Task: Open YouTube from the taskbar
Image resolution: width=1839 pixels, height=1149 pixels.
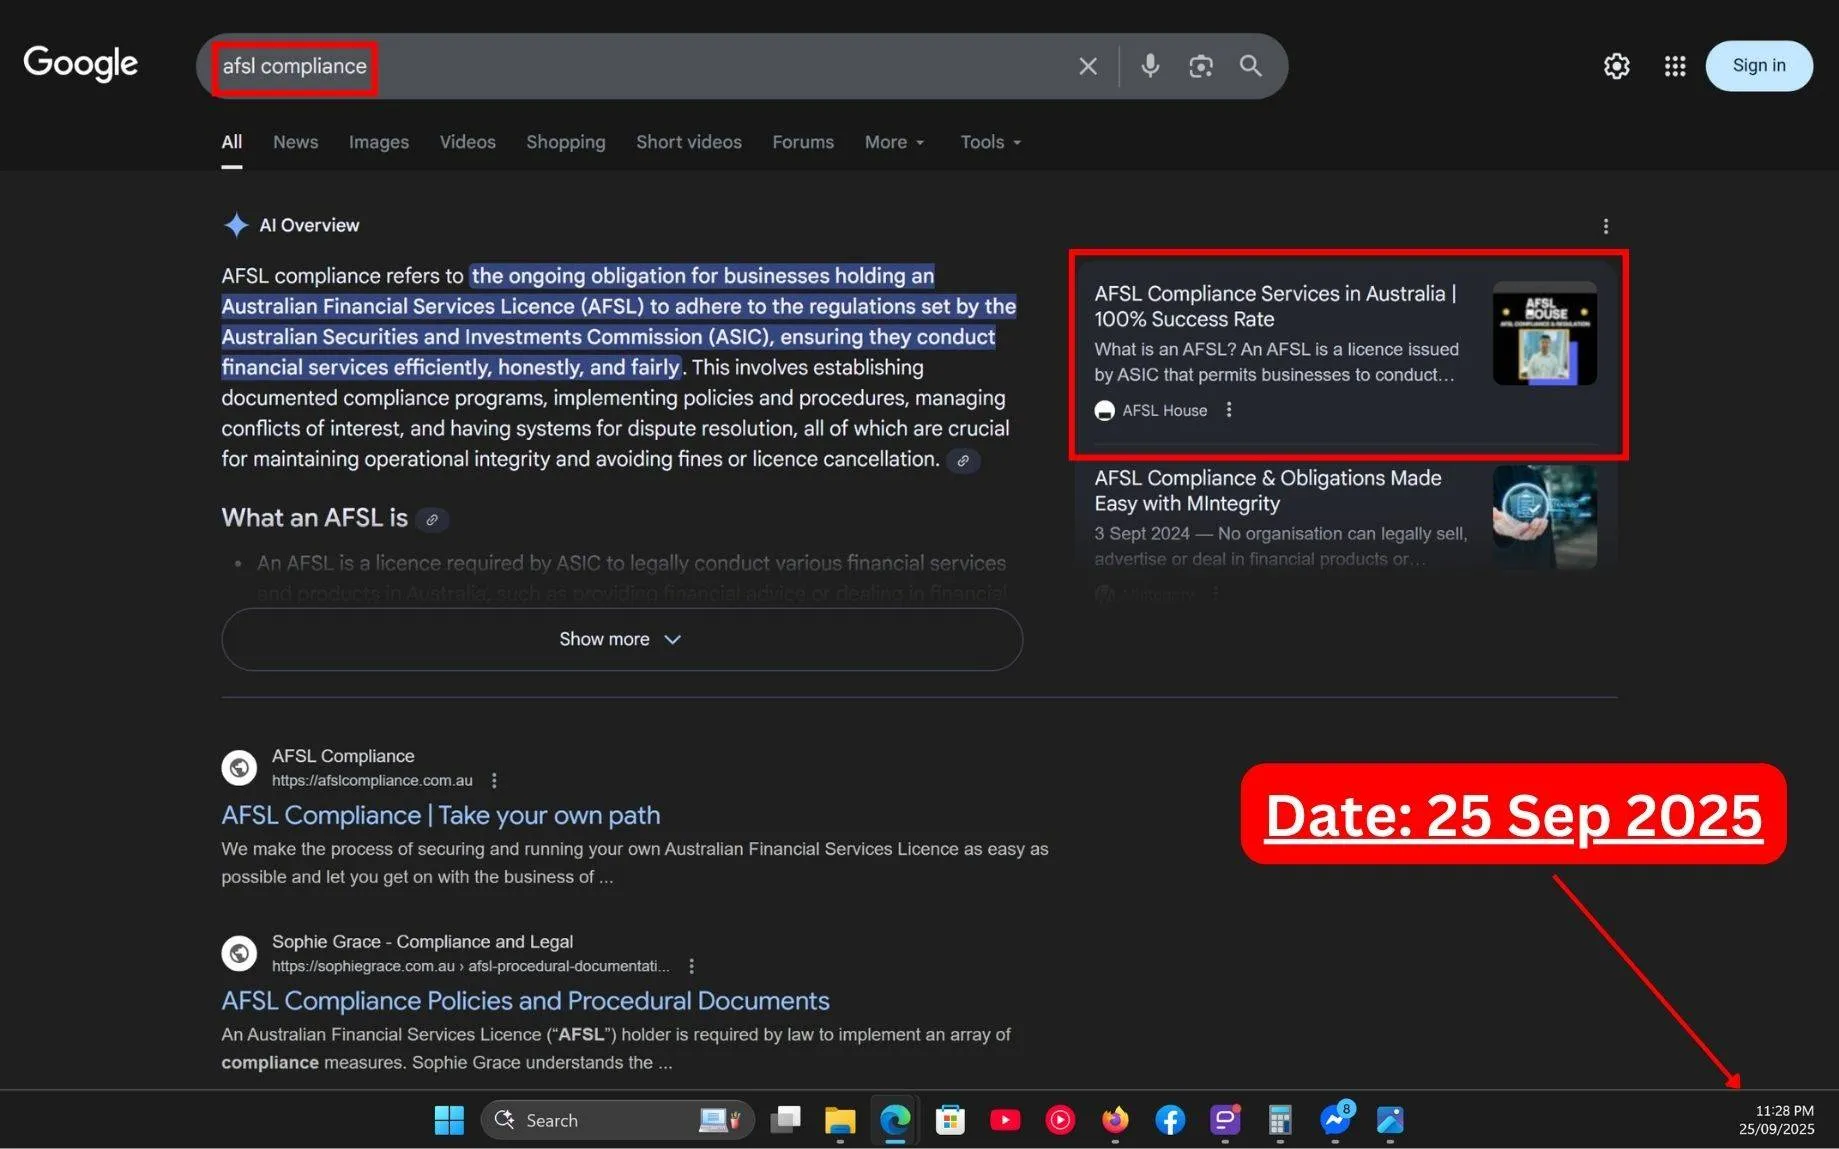Action: 1005,1120
